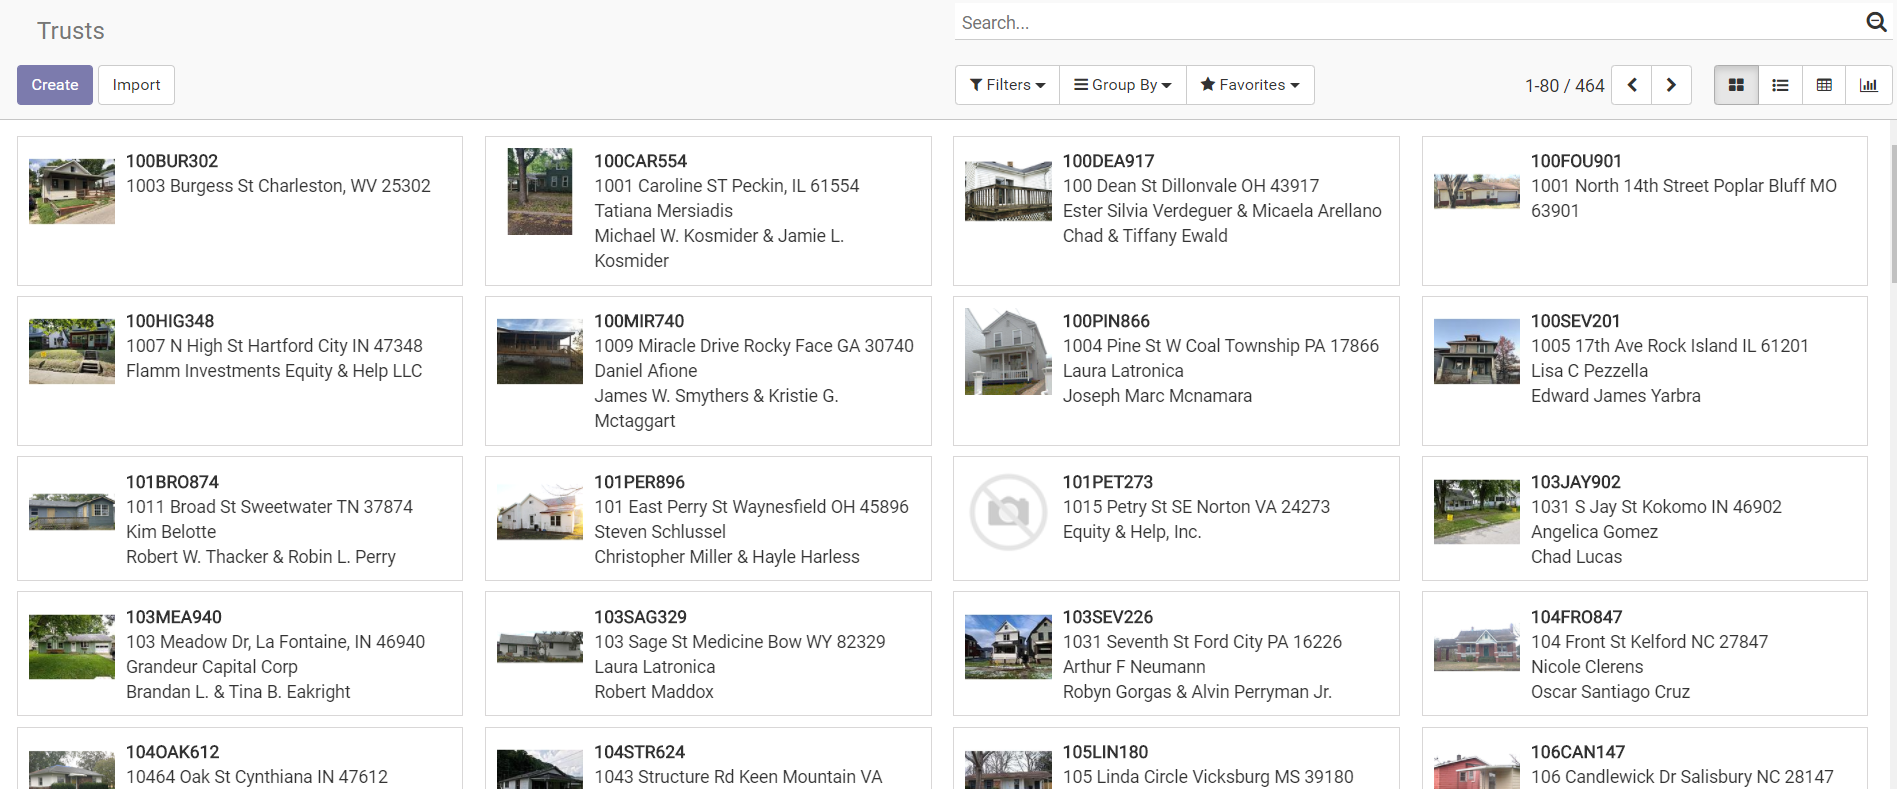Switch to graph view

[1868, 85]
